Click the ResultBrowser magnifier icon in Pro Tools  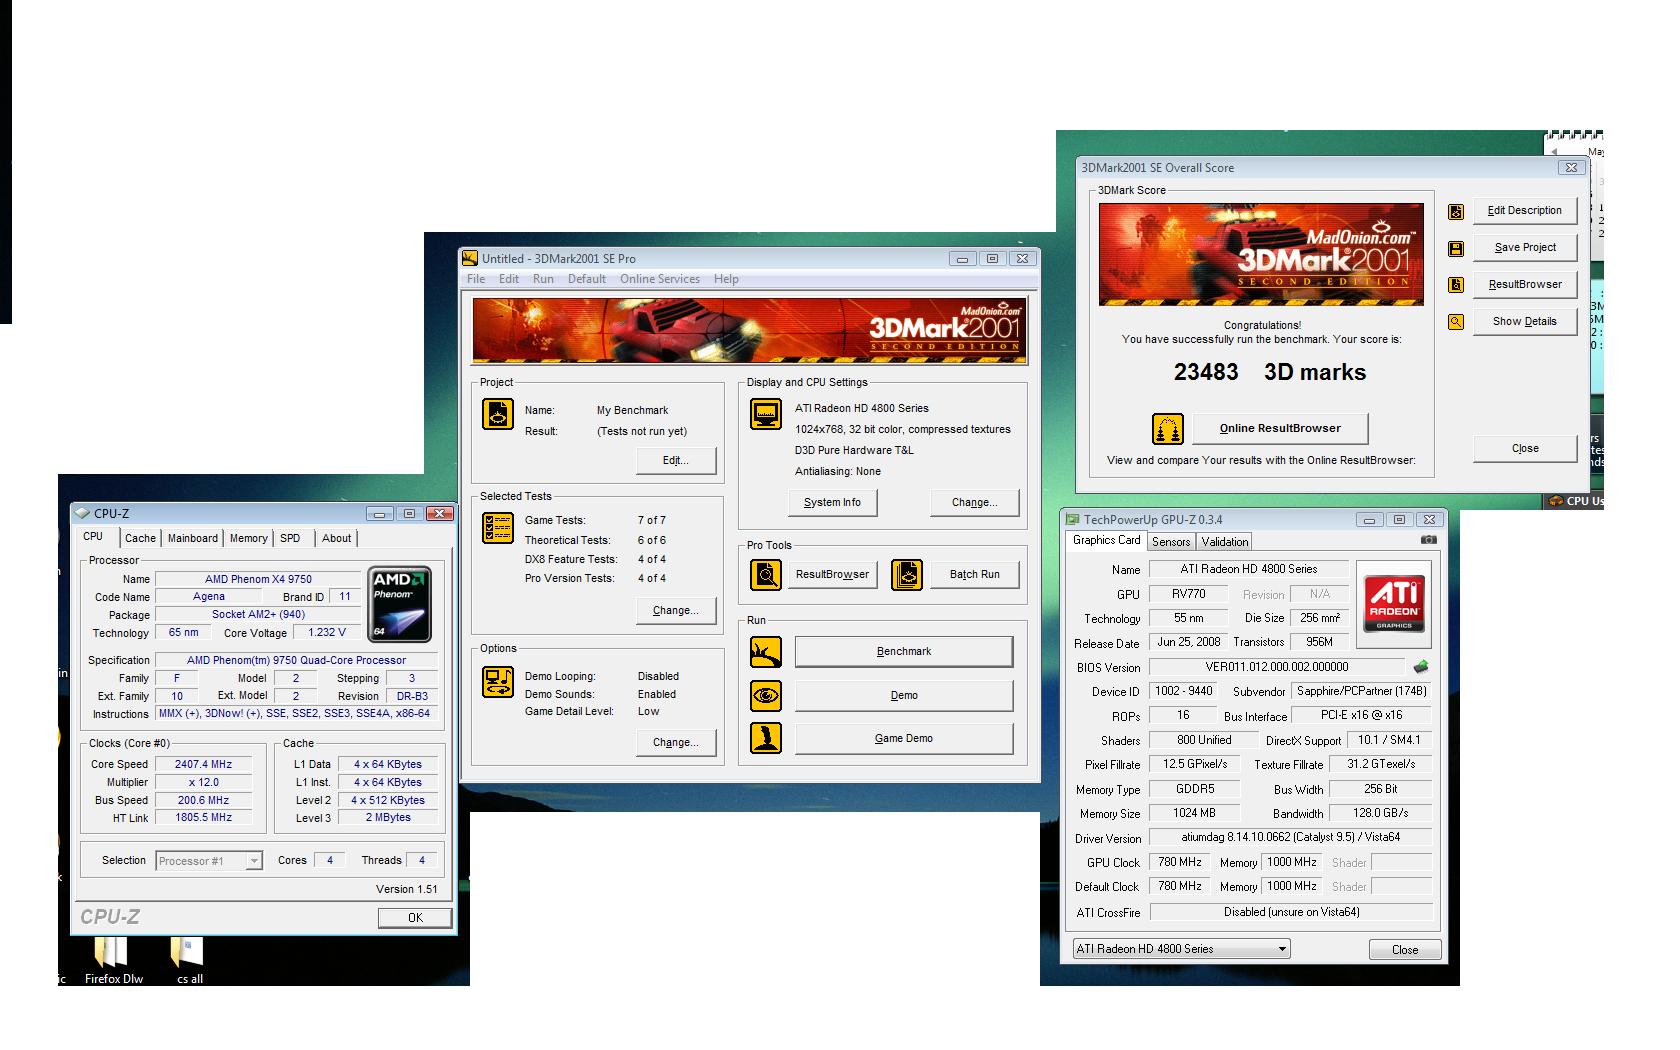pos(766,574)
